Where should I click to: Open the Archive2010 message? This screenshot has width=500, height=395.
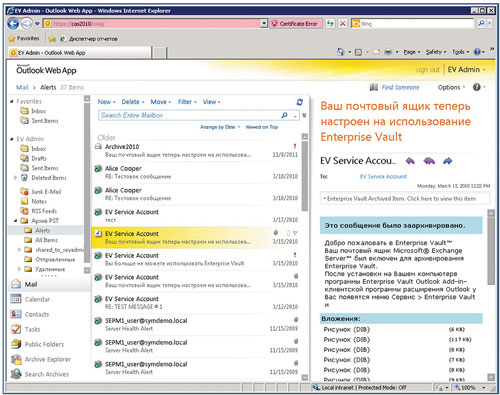pos(197,151)
